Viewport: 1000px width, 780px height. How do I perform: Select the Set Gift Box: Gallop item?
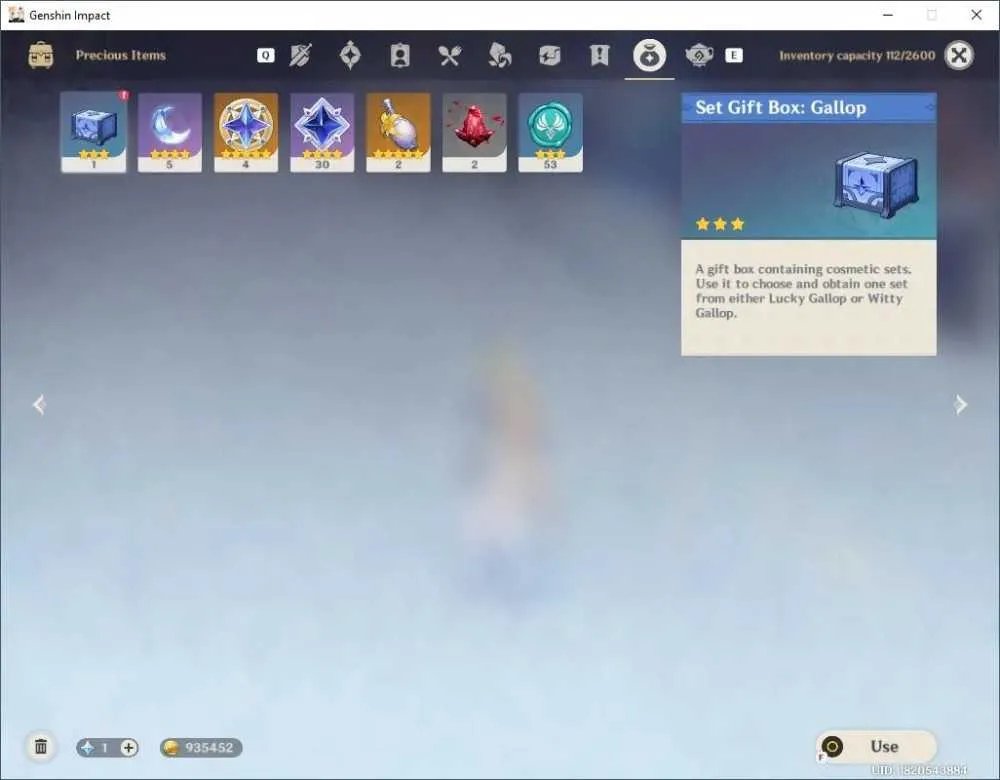(94, 132)
